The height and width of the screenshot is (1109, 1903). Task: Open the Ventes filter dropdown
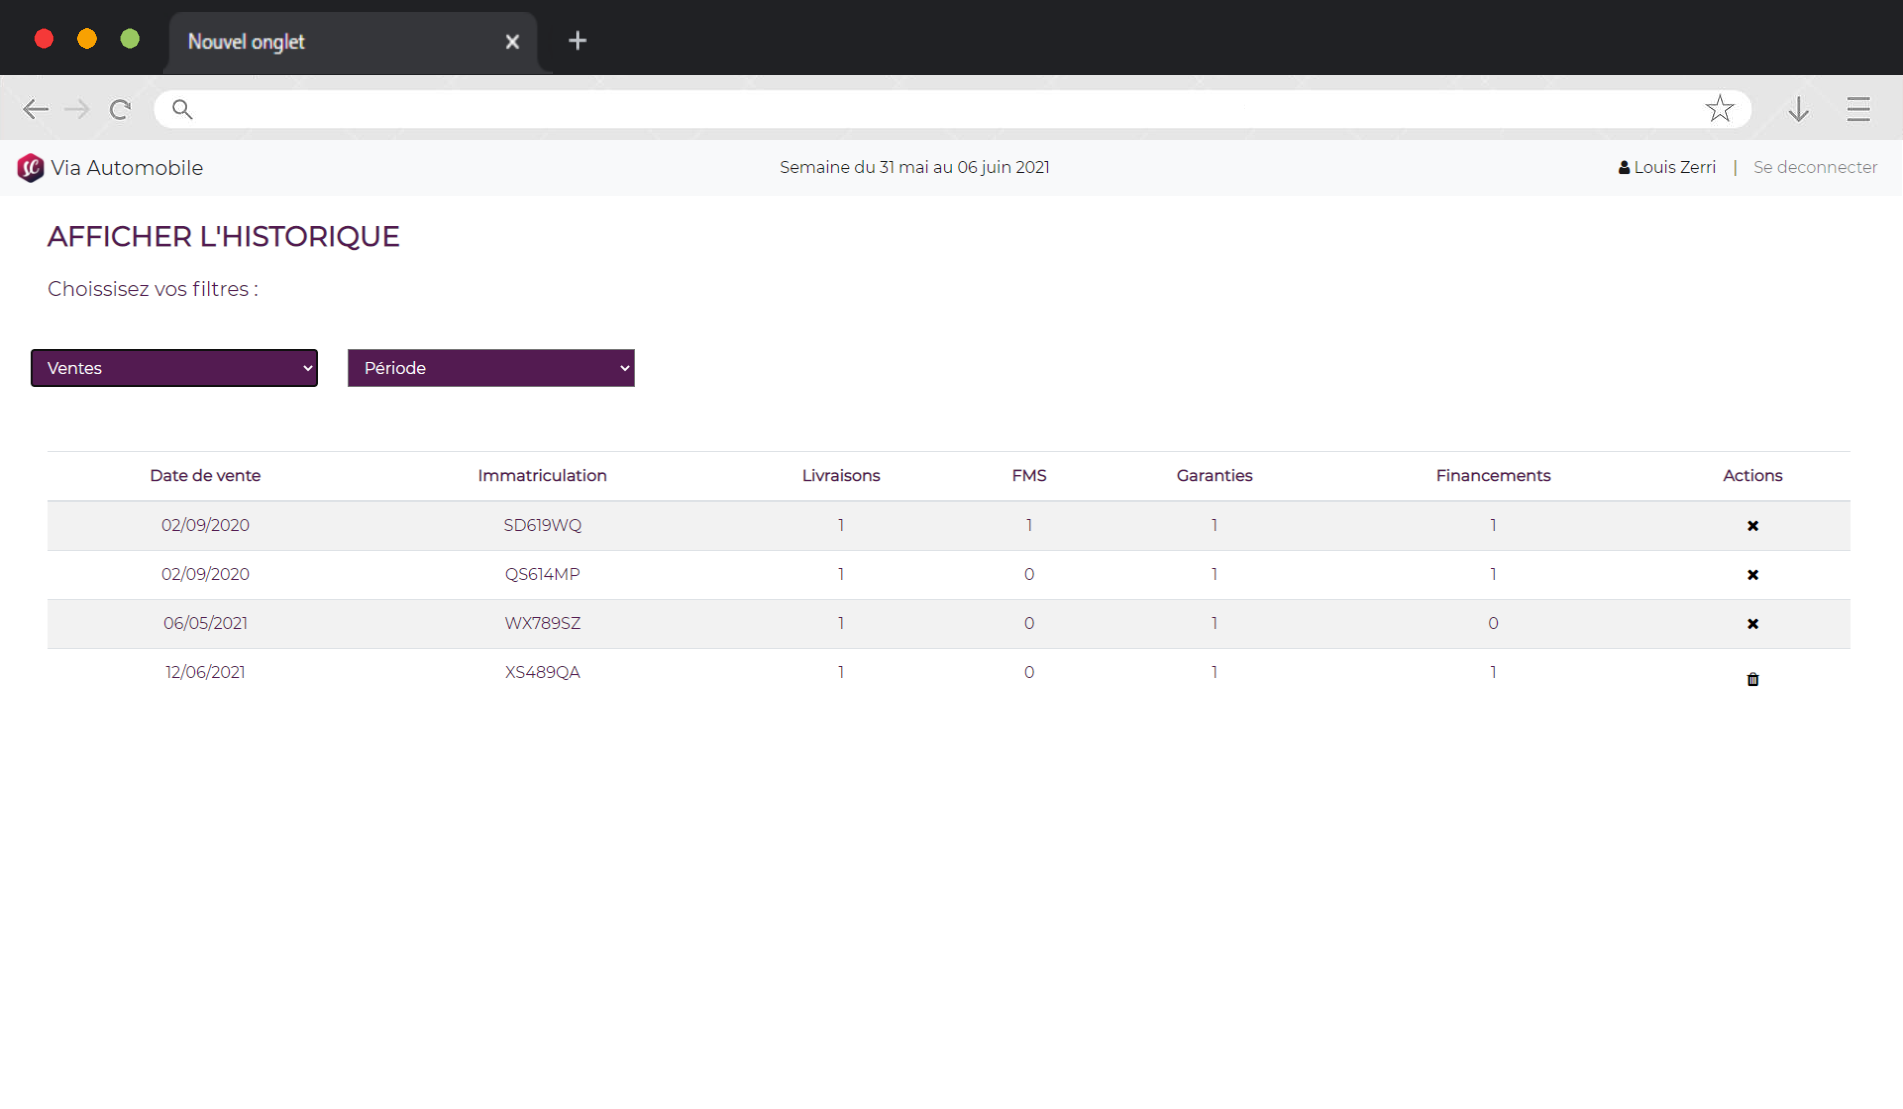[174, 368]
